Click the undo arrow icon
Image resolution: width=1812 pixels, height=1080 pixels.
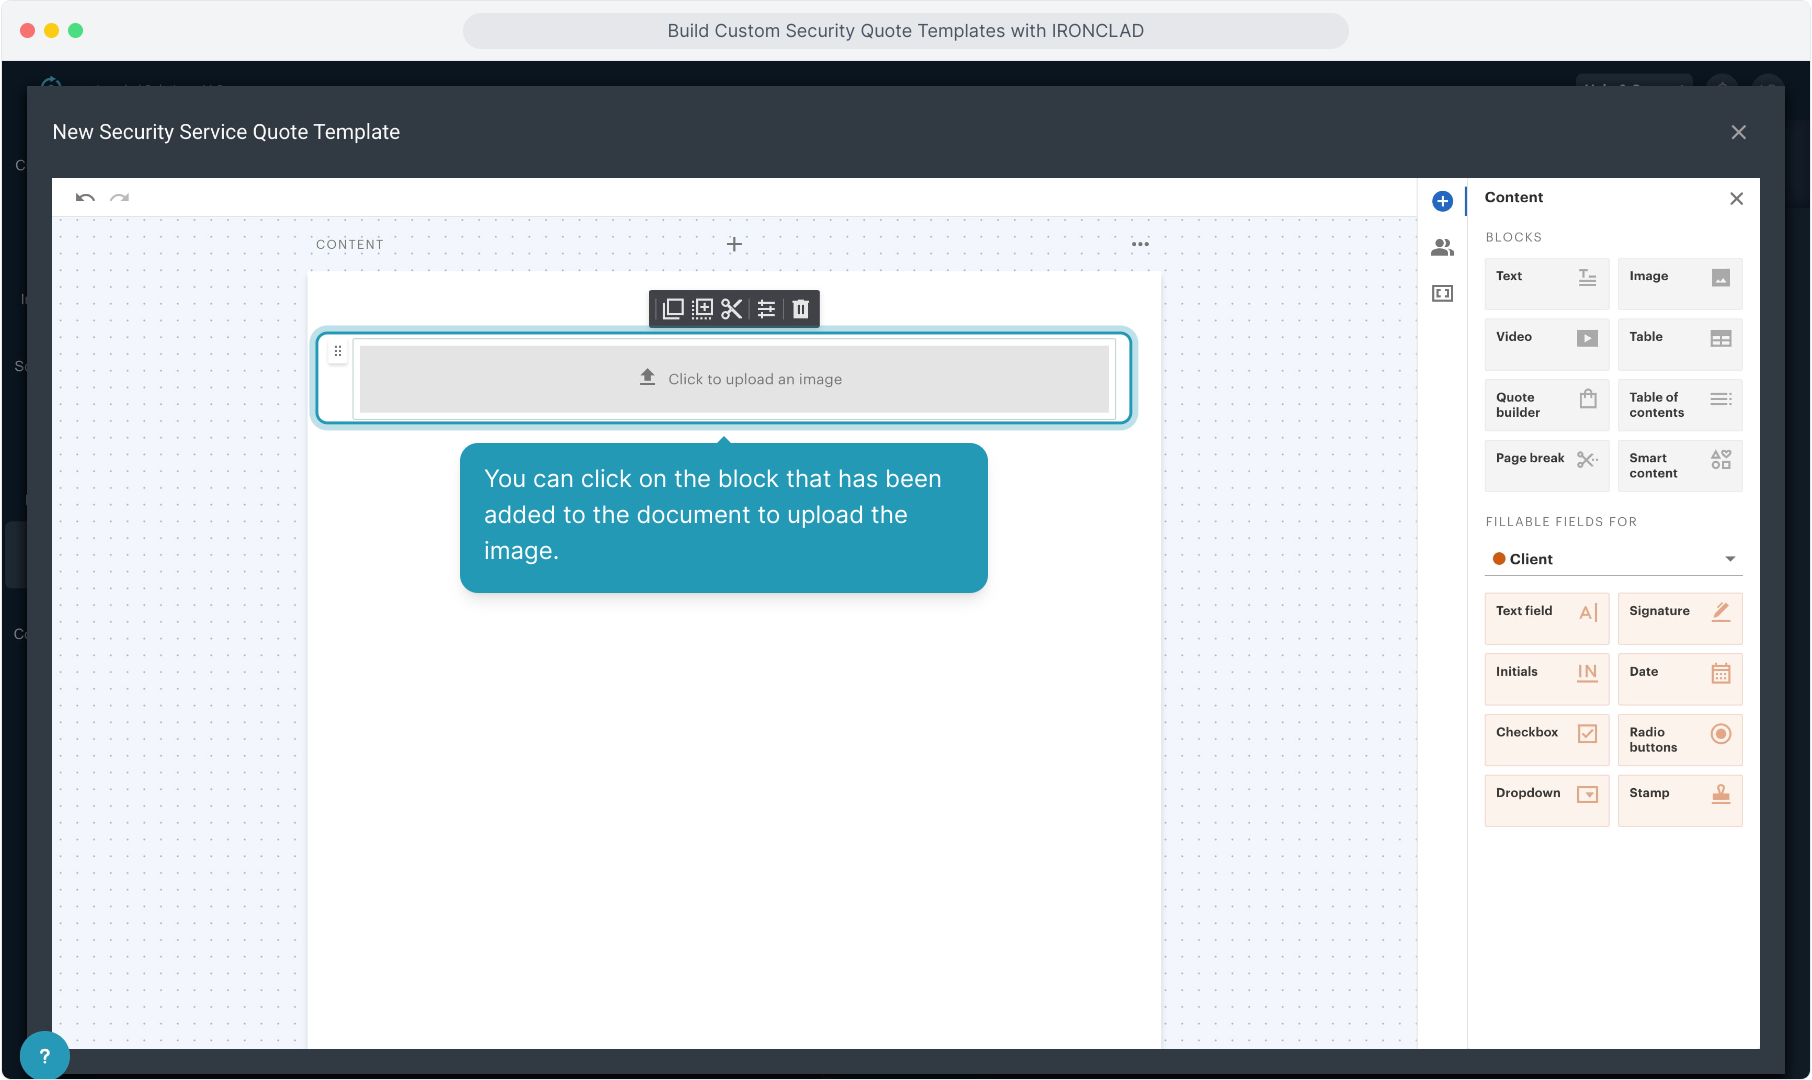coord(85,198)
